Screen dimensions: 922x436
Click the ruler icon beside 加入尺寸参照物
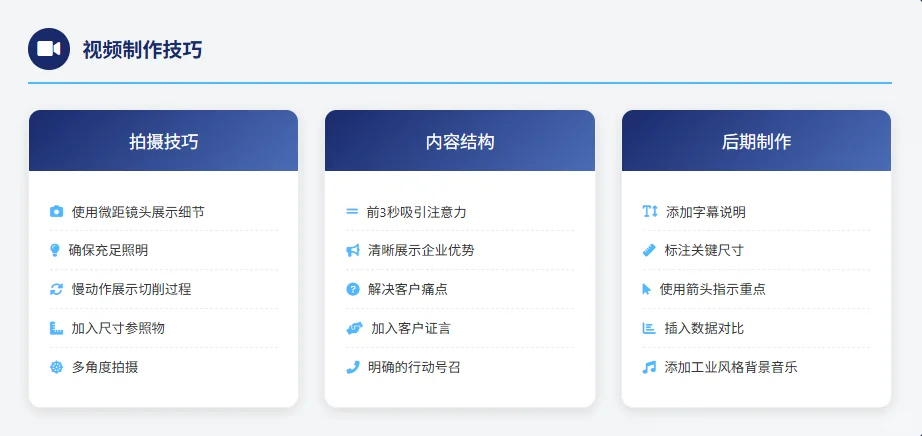click(56, 328)
